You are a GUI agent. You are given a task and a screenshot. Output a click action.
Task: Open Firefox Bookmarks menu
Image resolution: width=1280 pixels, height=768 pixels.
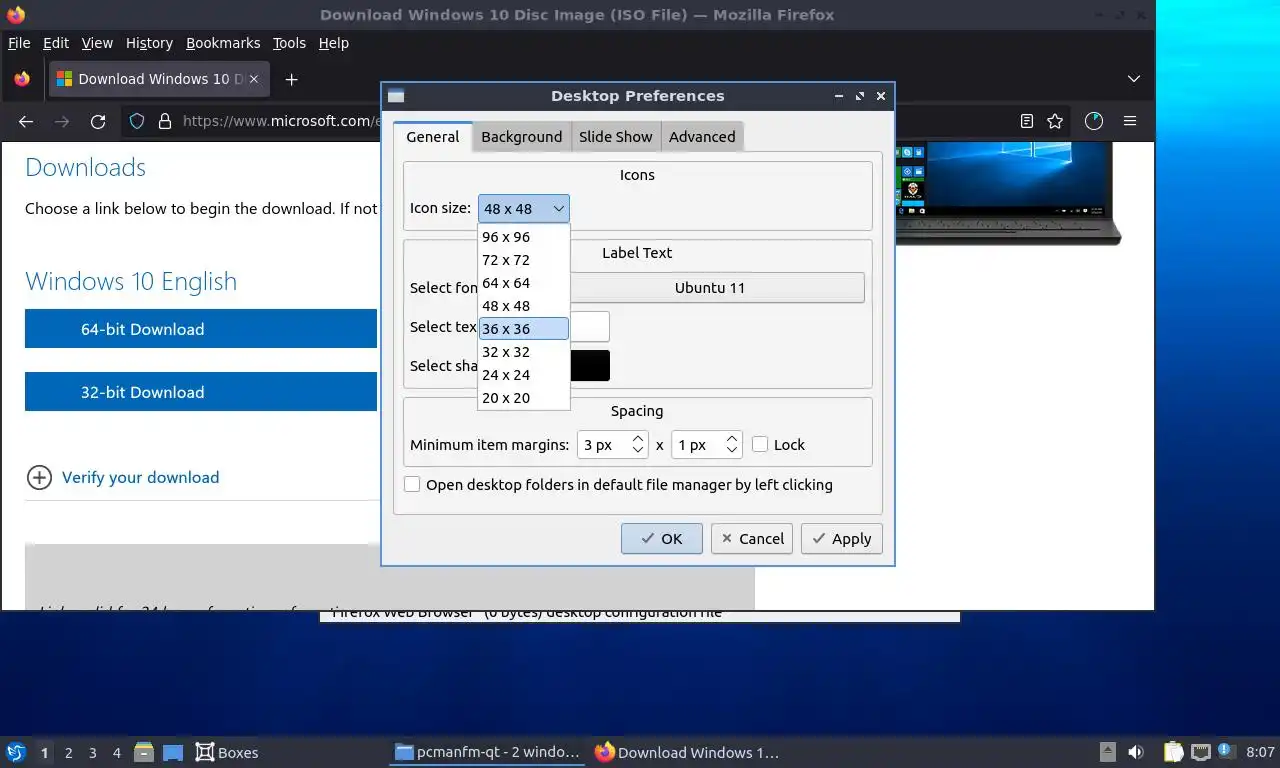[223, 43]
